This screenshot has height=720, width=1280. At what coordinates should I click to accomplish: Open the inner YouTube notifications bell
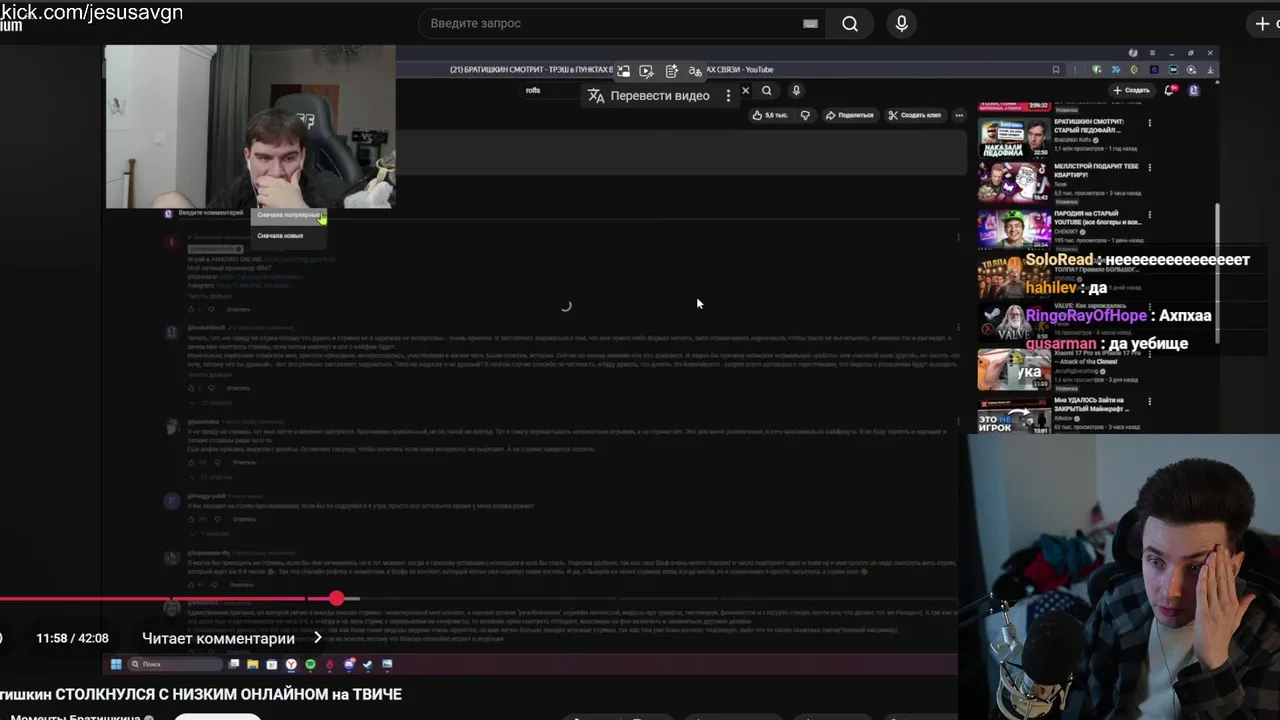[x=1170, y=90]
